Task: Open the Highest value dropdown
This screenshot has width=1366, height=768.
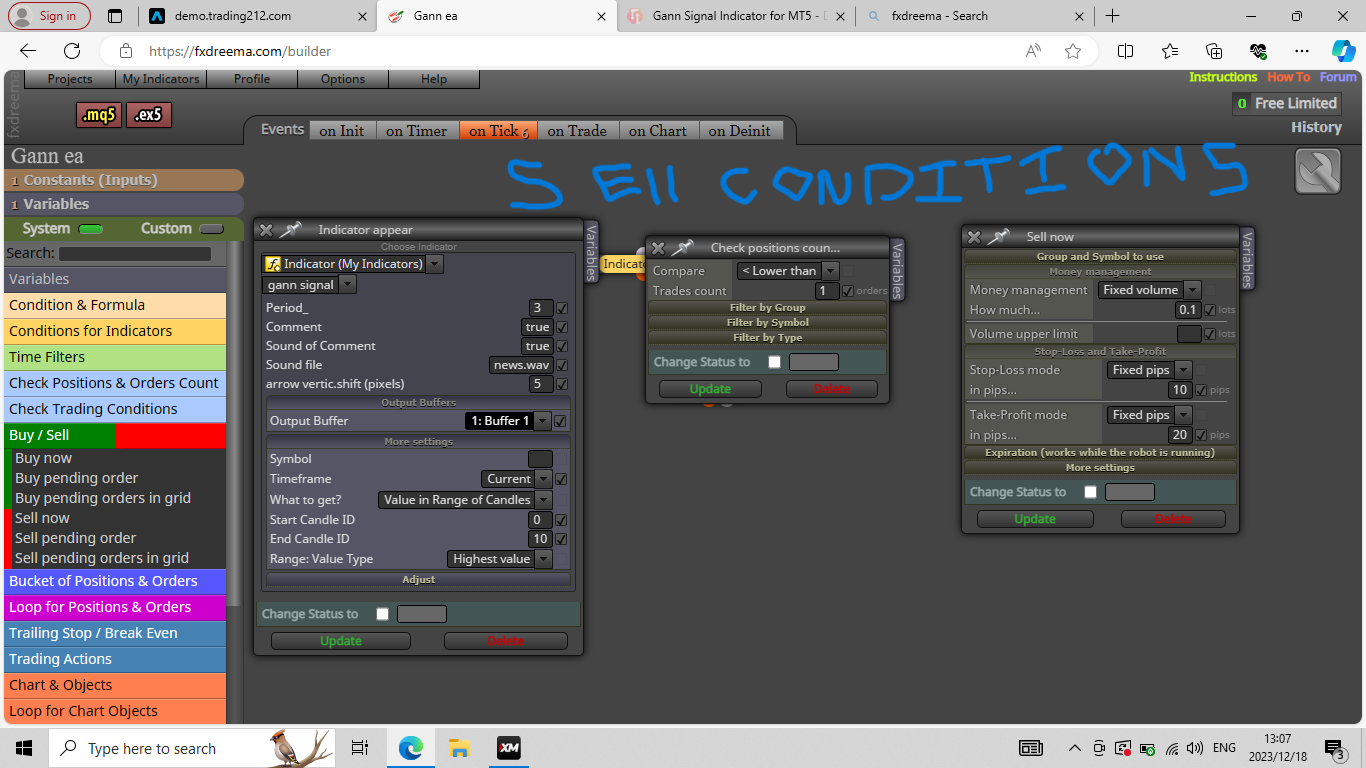Action: [543, 559]
